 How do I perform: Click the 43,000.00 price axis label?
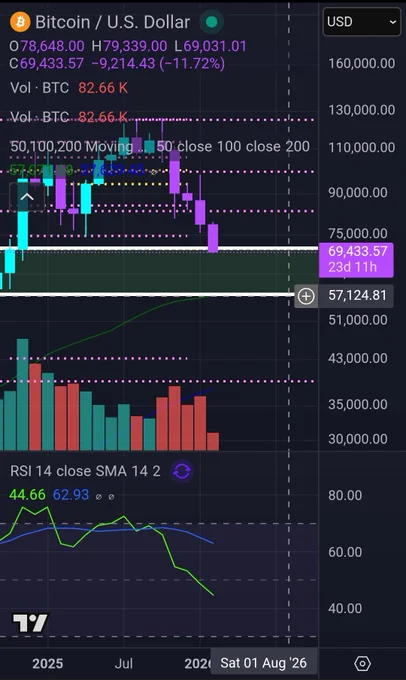[358, 358]
